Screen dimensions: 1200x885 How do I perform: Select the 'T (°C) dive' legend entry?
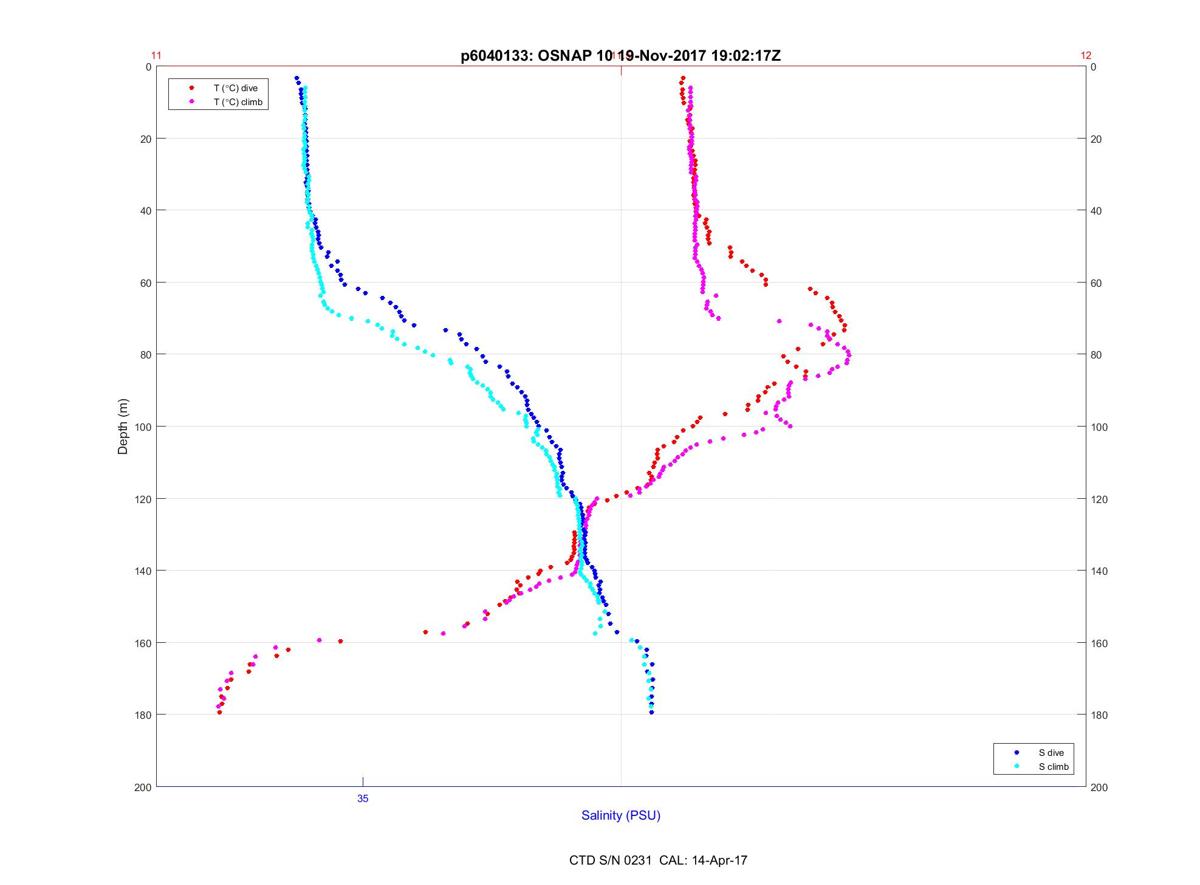tap(236, 88)
